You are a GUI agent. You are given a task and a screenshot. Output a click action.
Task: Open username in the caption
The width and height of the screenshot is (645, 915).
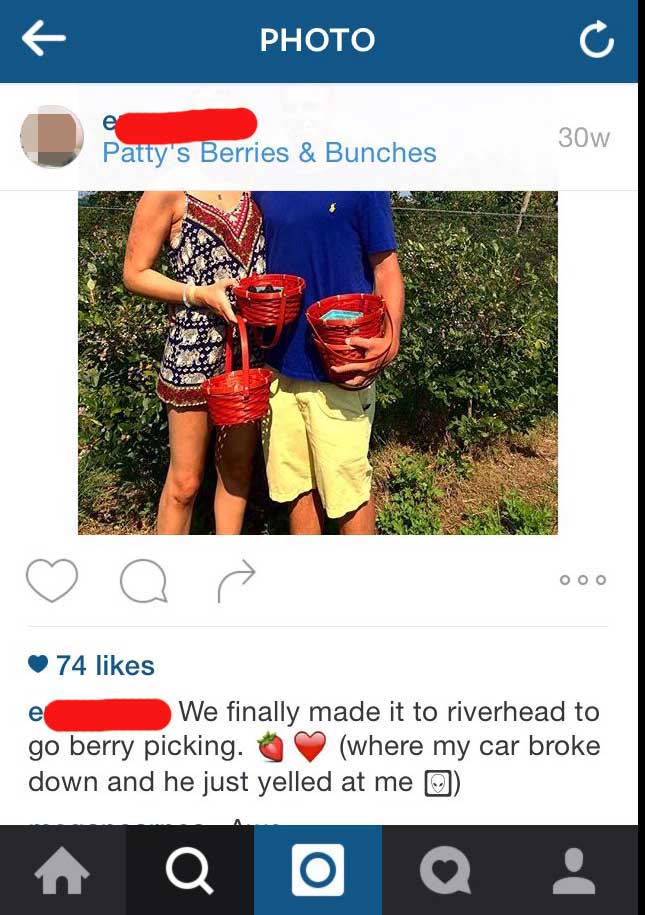pos(100,714)
